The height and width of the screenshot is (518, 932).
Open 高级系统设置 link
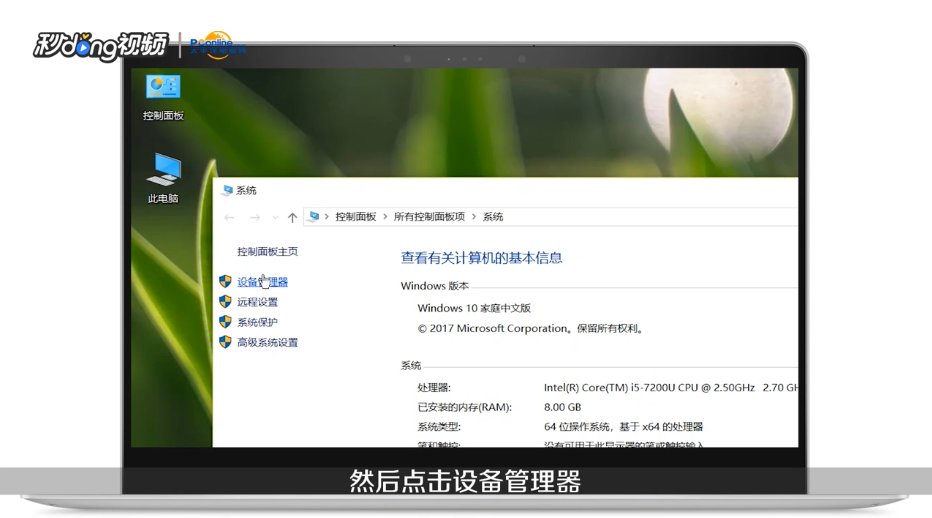tap(267, 343)
